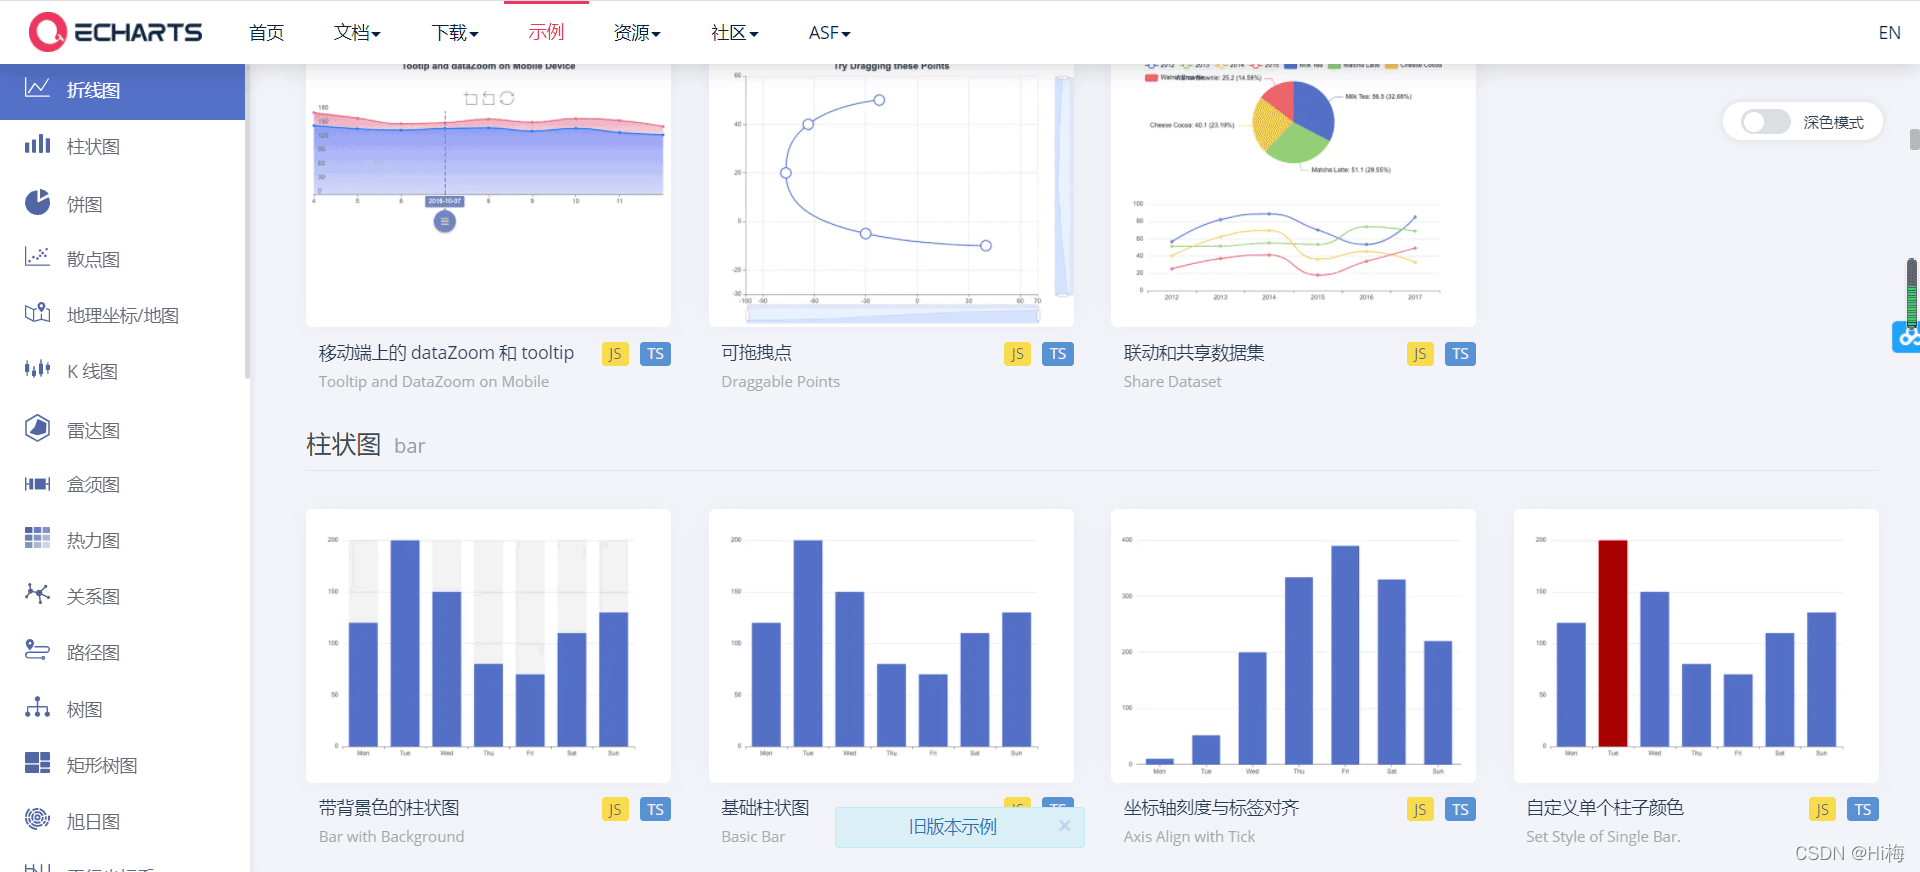
Task: Select the line chart icon in sidebar
Action: tap(38, 89)
